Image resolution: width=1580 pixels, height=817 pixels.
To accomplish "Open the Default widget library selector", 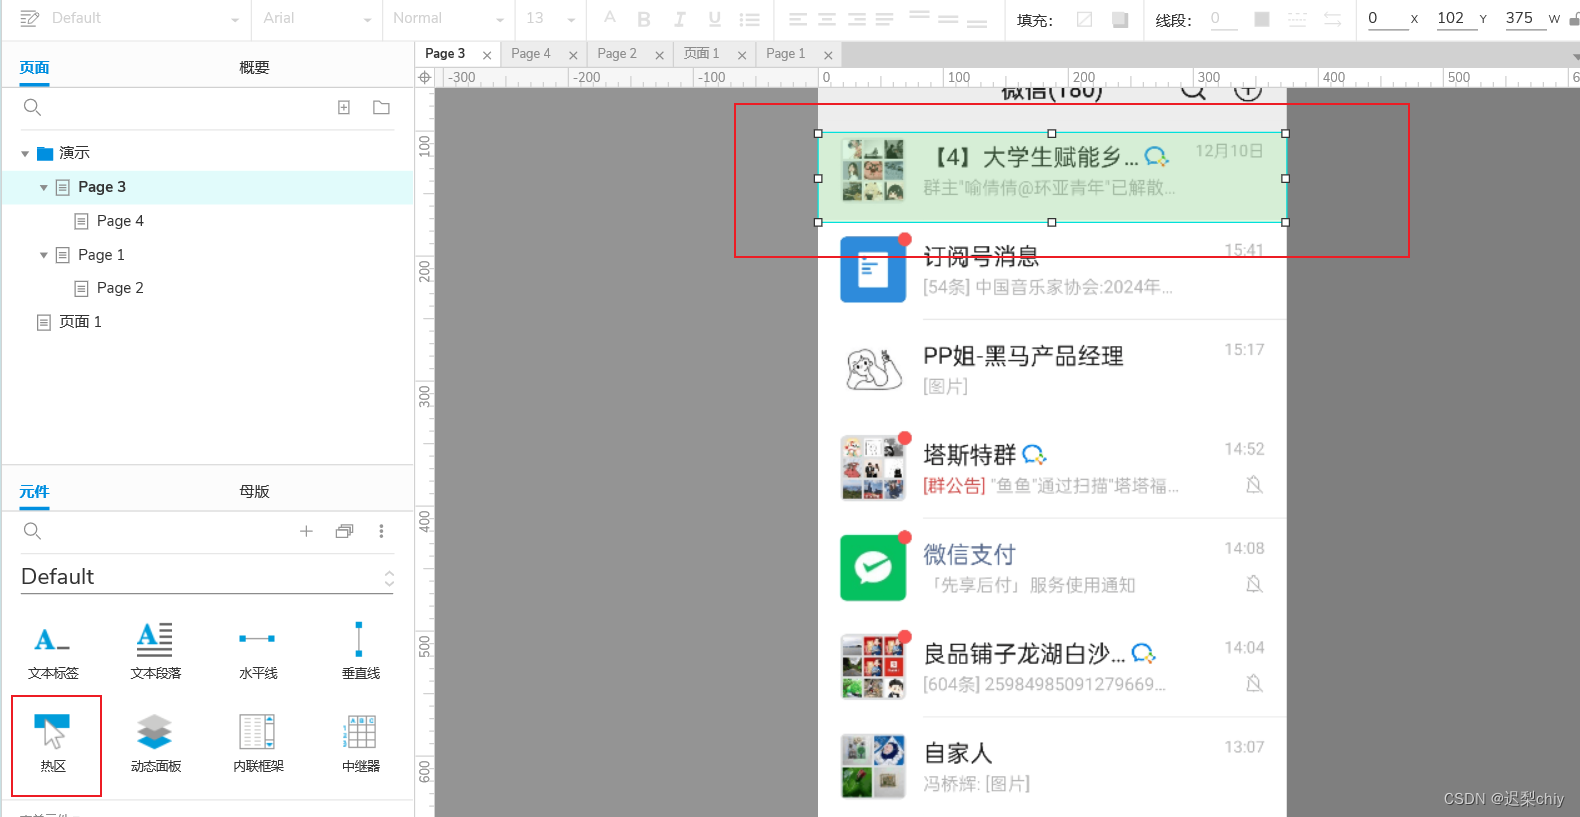I will point(207,577).
